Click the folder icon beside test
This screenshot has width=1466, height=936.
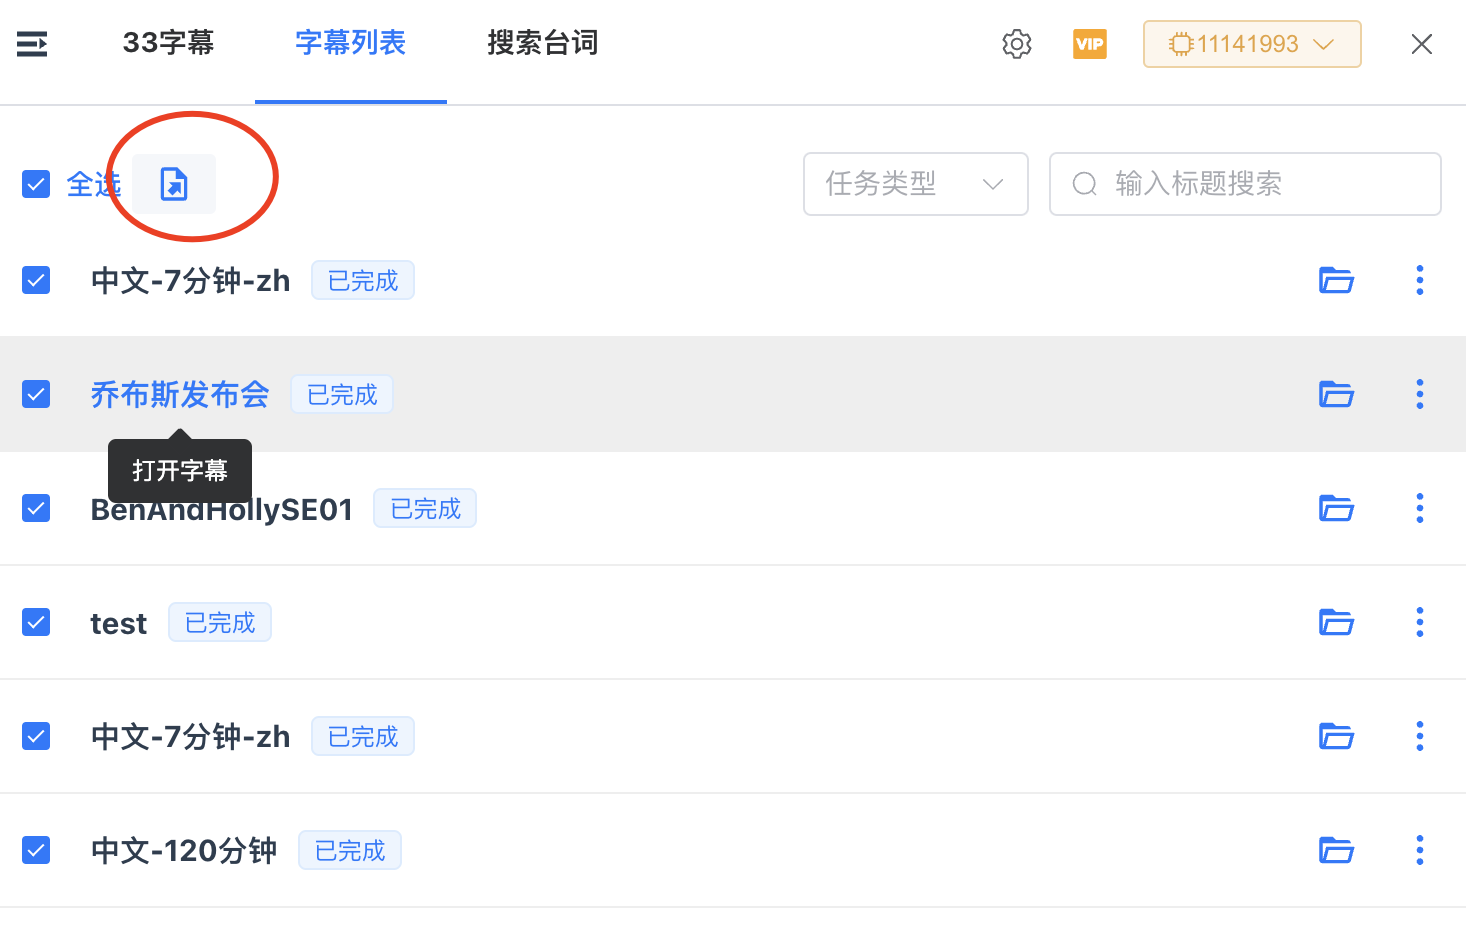coord(1336,622)
